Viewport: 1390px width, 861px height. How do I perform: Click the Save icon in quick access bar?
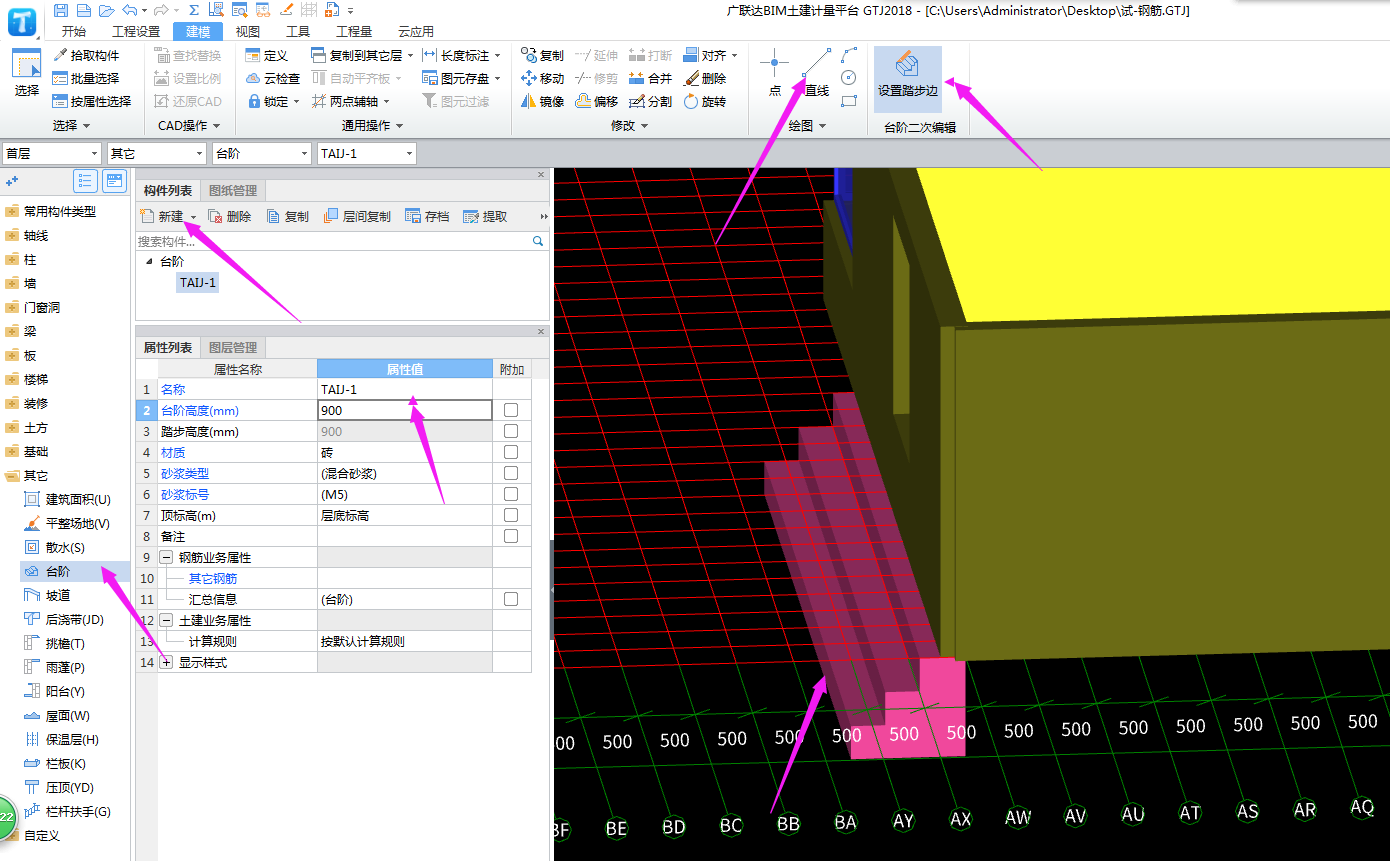tap(61, 10)
